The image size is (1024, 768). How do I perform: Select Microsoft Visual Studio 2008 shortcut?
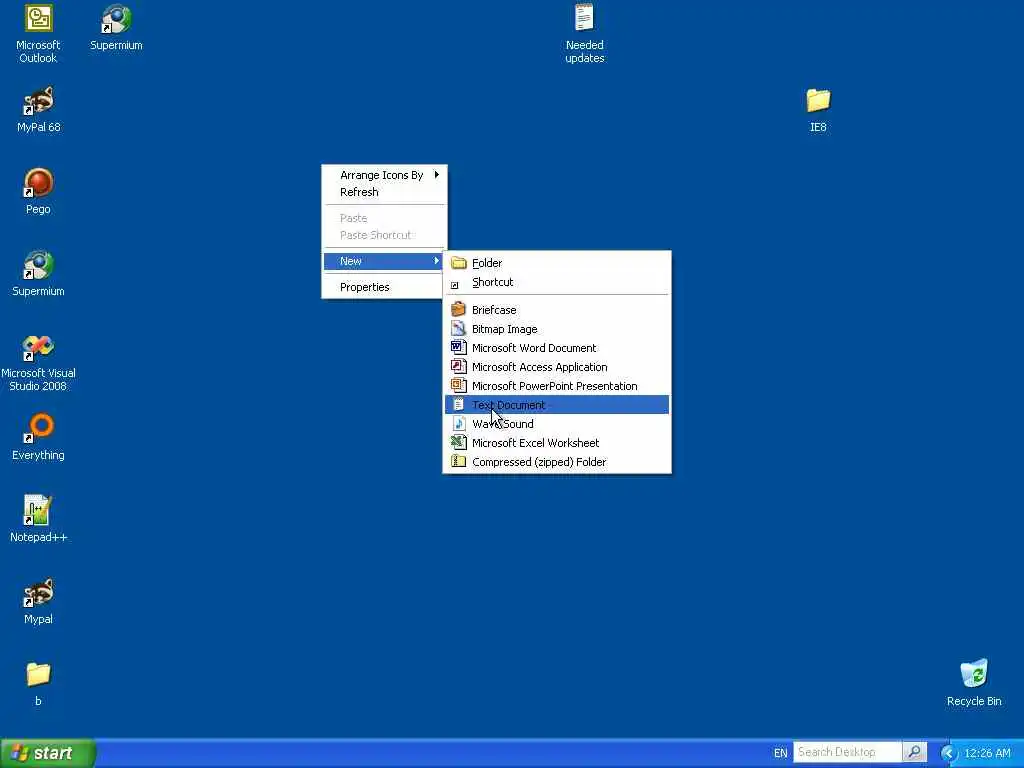click(38, 362)
